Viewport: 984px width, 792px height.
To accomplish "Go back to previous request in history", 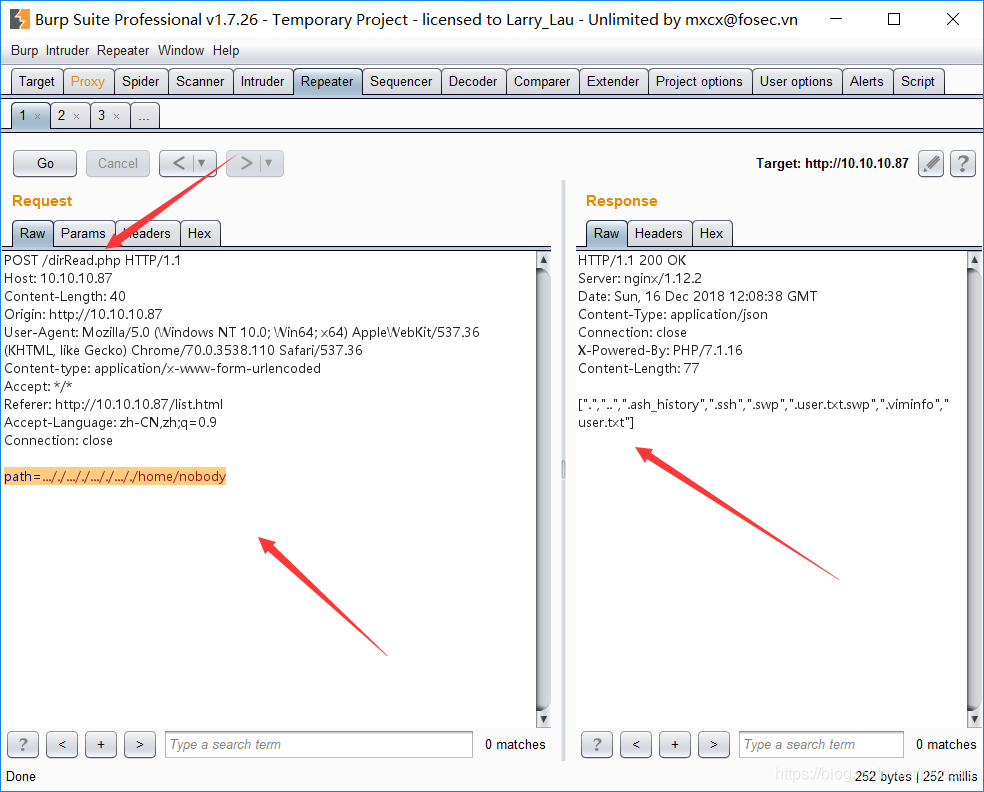I will pos(178,164).
